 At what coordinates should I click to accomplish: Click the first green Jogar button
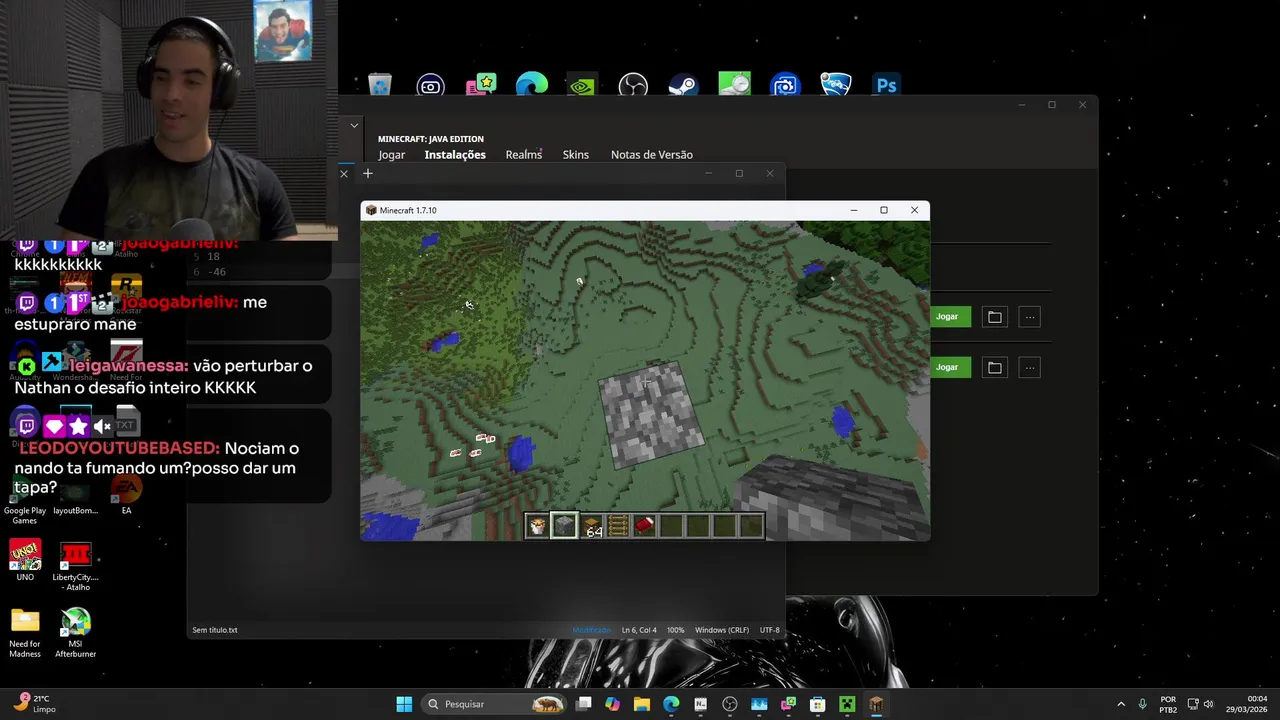[x=947, y=317]
